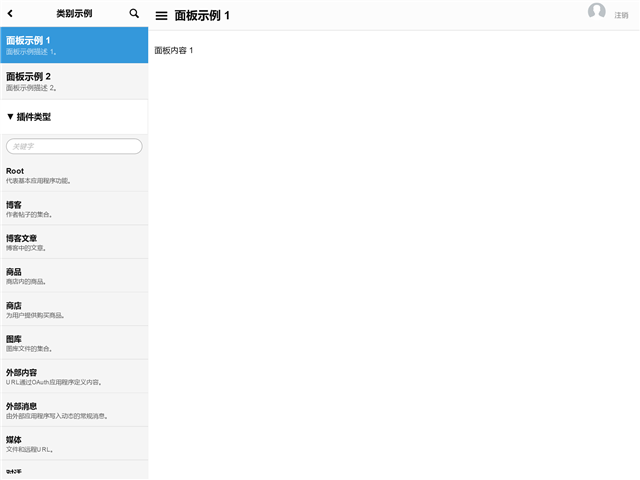Select 面板示例 2 in the sidebar
The height and width of the screenshot is (480, 640).
[x=74, y=81]
